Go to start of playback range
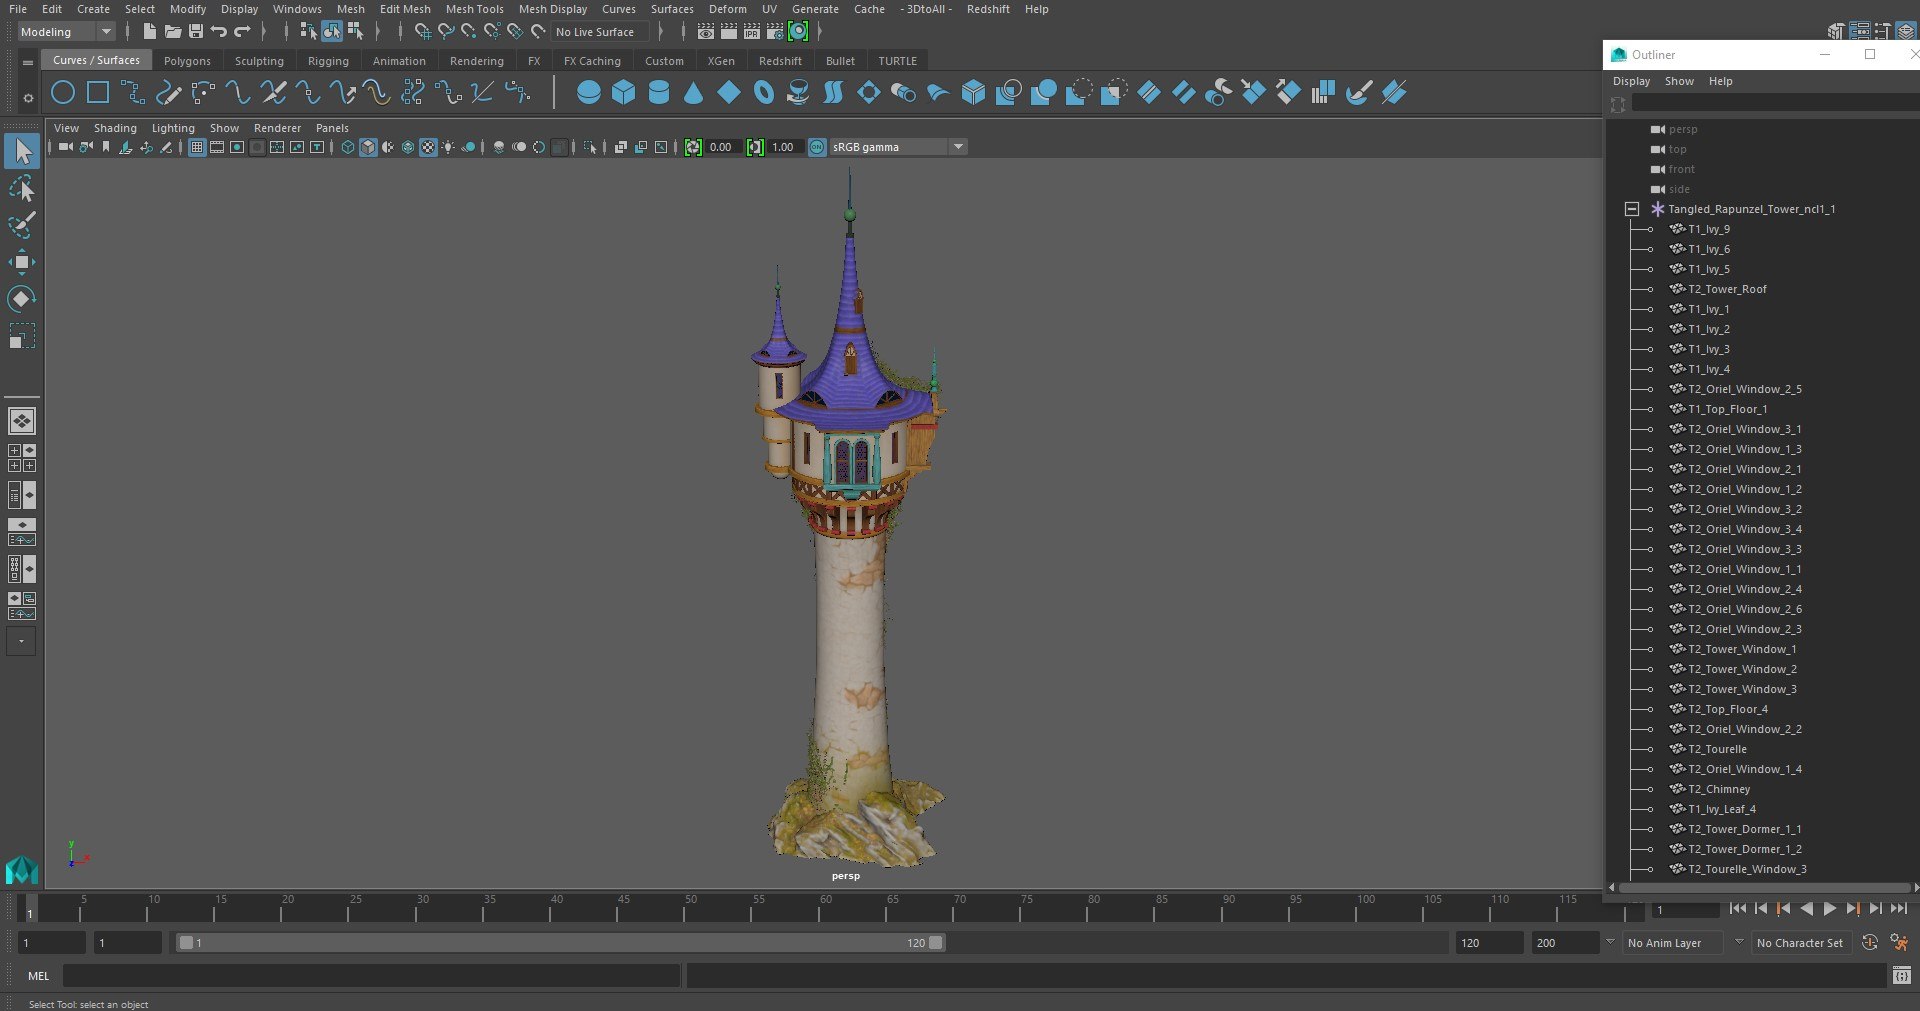This screenshot has width=1920, height=1011. point(1738,909)
